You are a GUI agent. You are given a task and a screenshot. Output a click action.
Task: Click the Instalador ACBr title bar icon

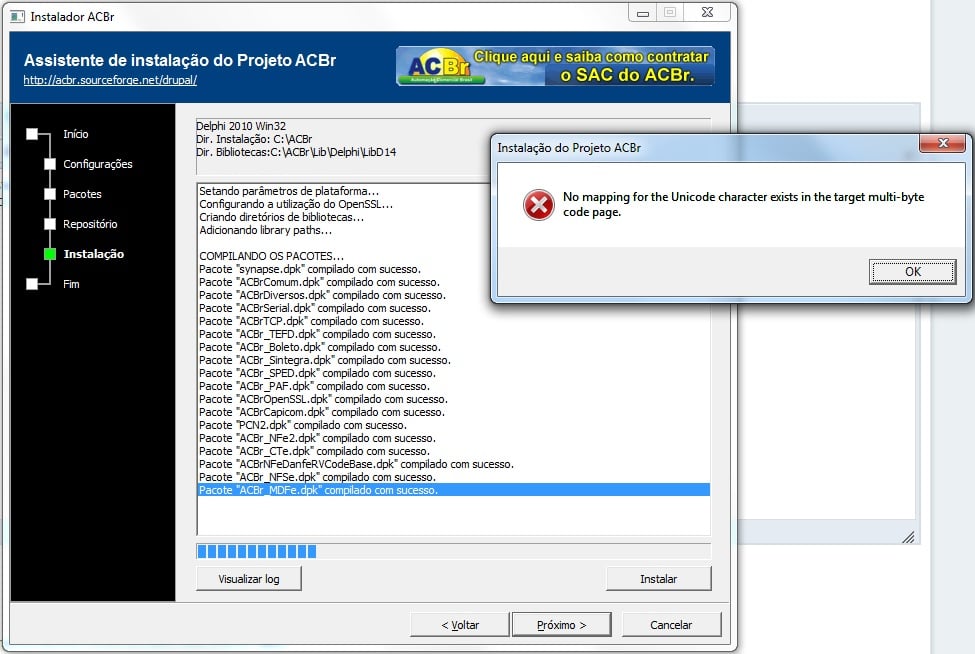click(17, 16)
